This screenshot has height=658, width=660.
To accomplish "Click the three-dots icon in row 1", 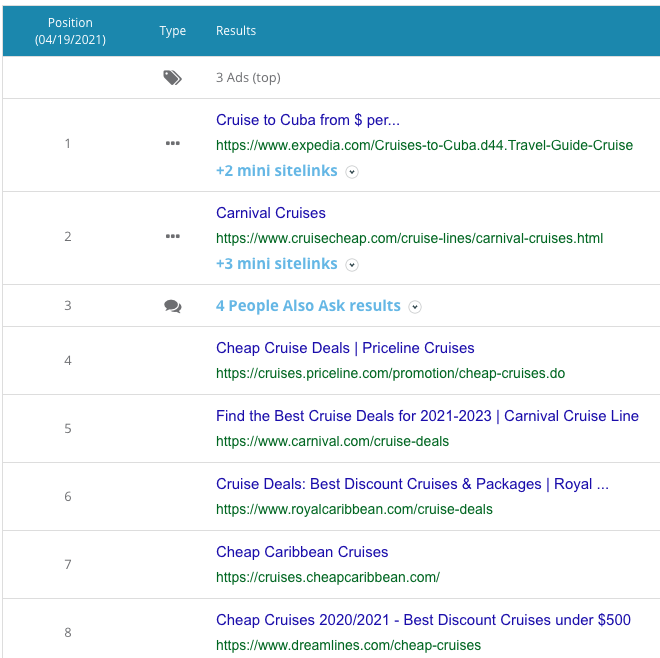I will pos(173,143).
